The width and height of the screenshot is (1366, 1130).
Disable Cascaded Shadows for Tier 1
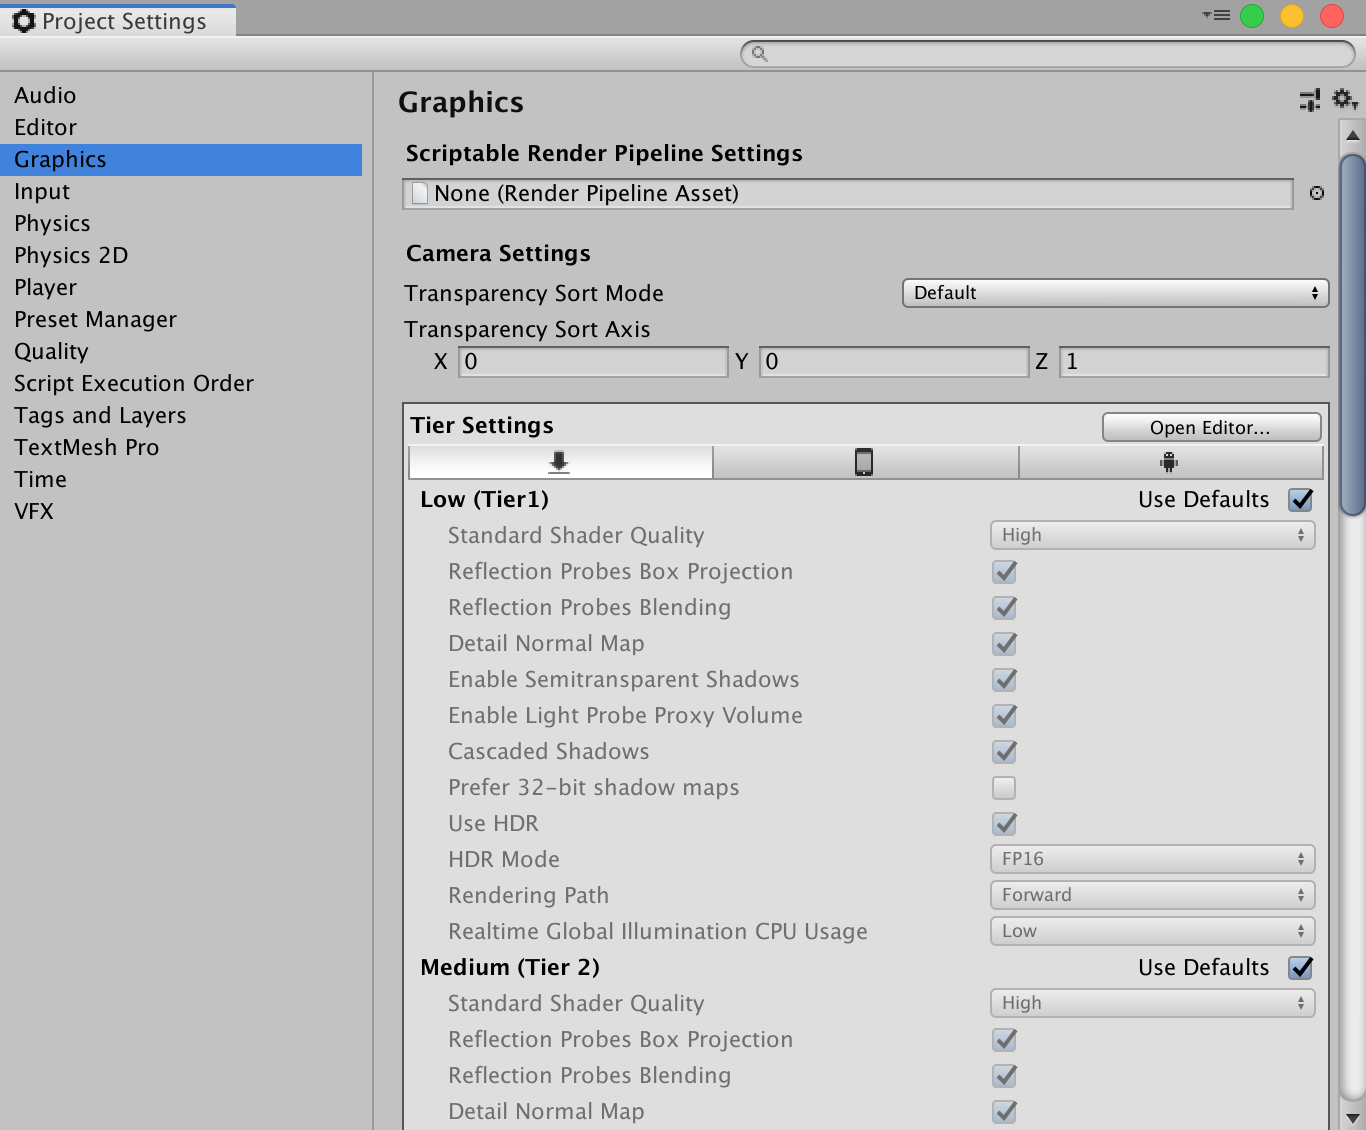pyautogui.click(x=1004, y=752)
